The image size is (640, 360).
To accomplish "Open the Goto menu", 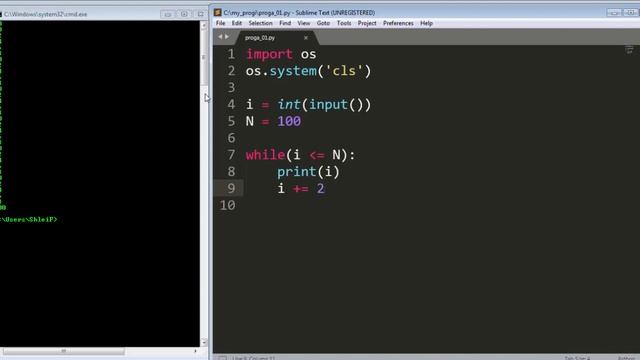I will point(323,23).
